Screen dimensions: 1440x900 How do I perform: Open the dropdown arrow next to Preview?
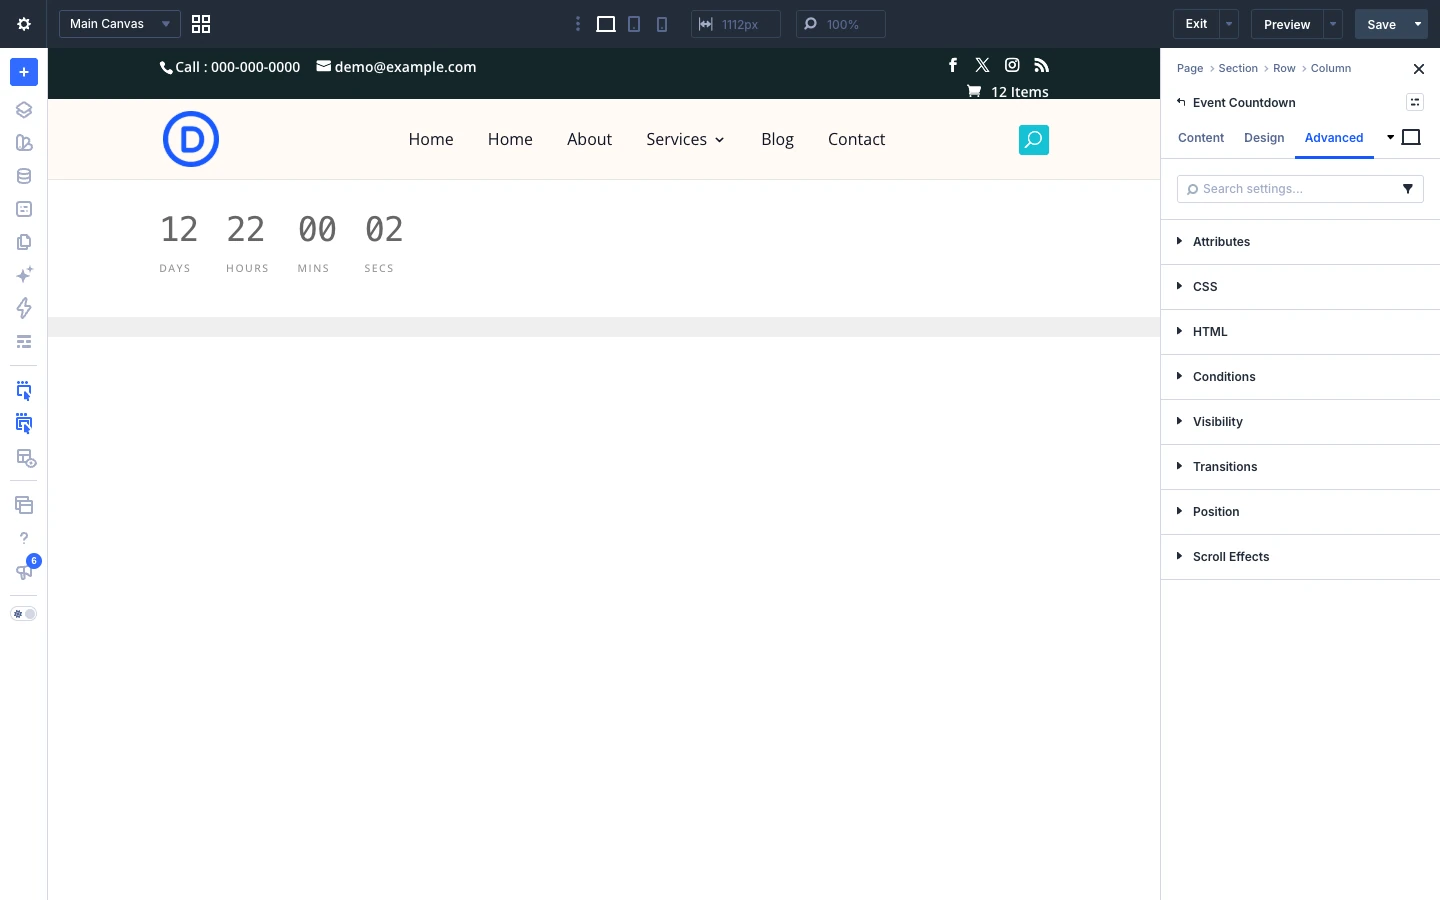(x=1333, y=24)
